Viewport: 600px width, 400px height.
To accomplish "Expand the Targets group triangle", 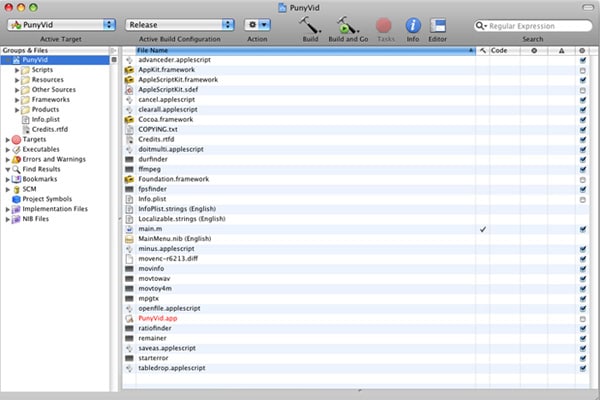I will coord(7,140).
